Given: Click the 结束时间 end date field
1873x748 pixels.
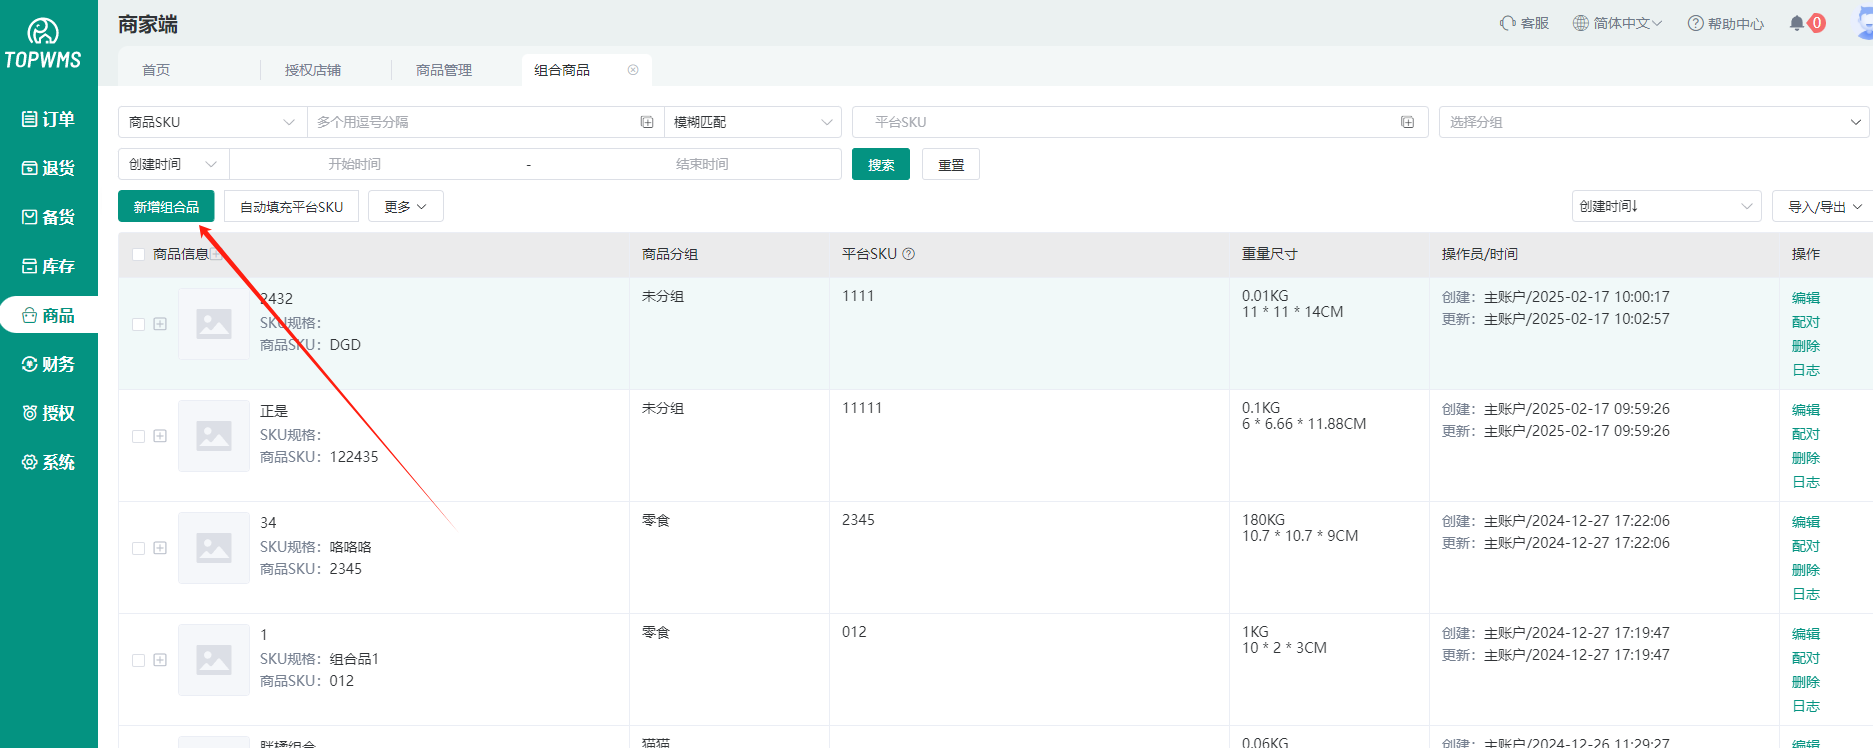Looking at the screenshot, I should pyautogui.click(x=702, y=164).
